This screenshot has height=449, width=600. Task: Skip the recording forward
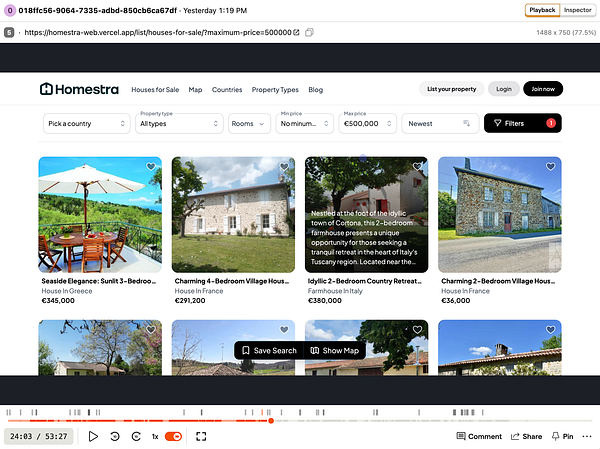[x=136, y=436]
